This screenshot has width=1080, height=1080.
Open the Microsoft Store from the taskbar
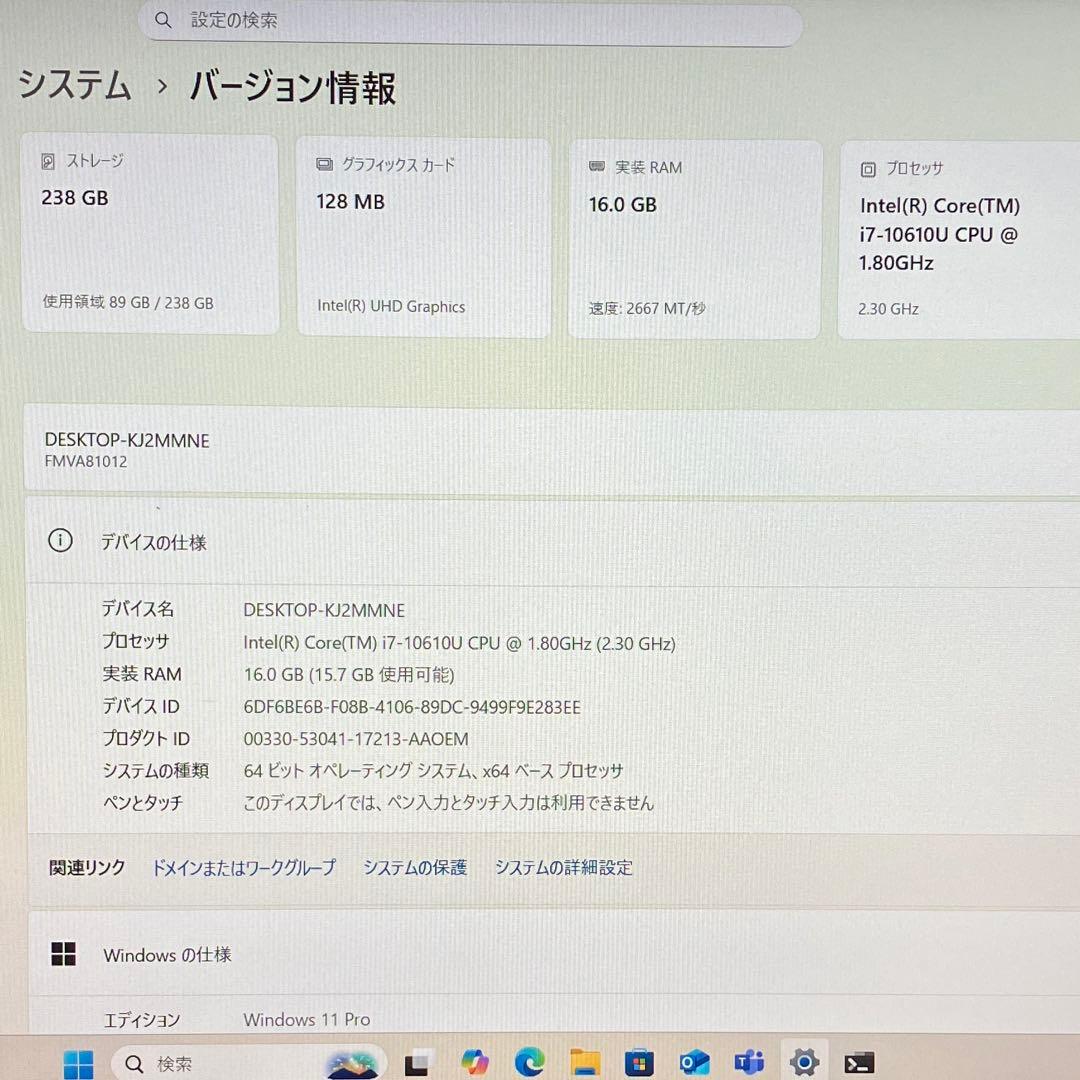pyautogui.click(x=638, y=1062)
